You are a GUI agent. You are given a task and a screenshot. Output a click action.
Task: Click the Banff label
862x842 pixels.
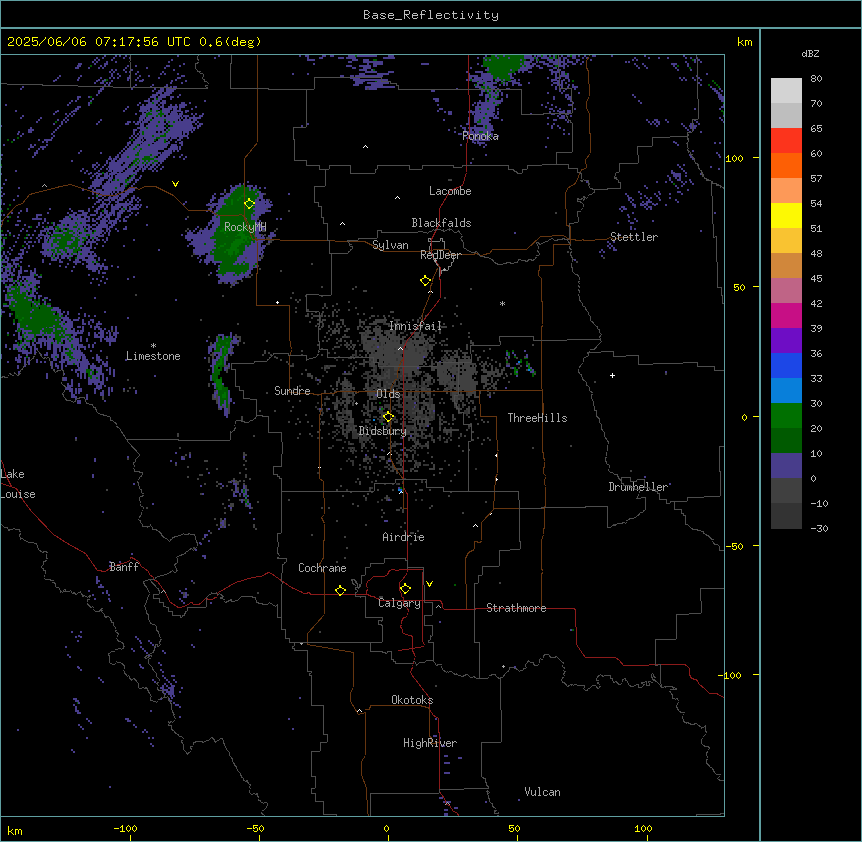click(124, 567)
